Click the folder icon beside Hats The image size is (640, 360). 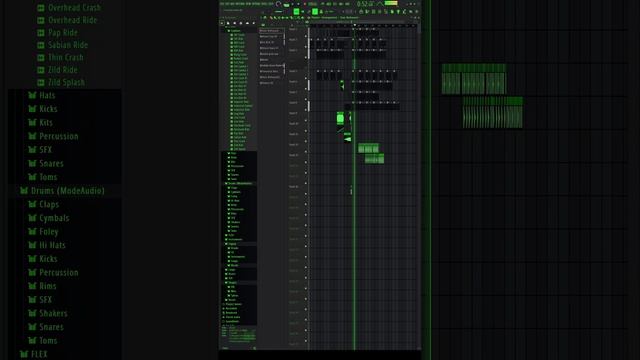[x=32, y=96]
